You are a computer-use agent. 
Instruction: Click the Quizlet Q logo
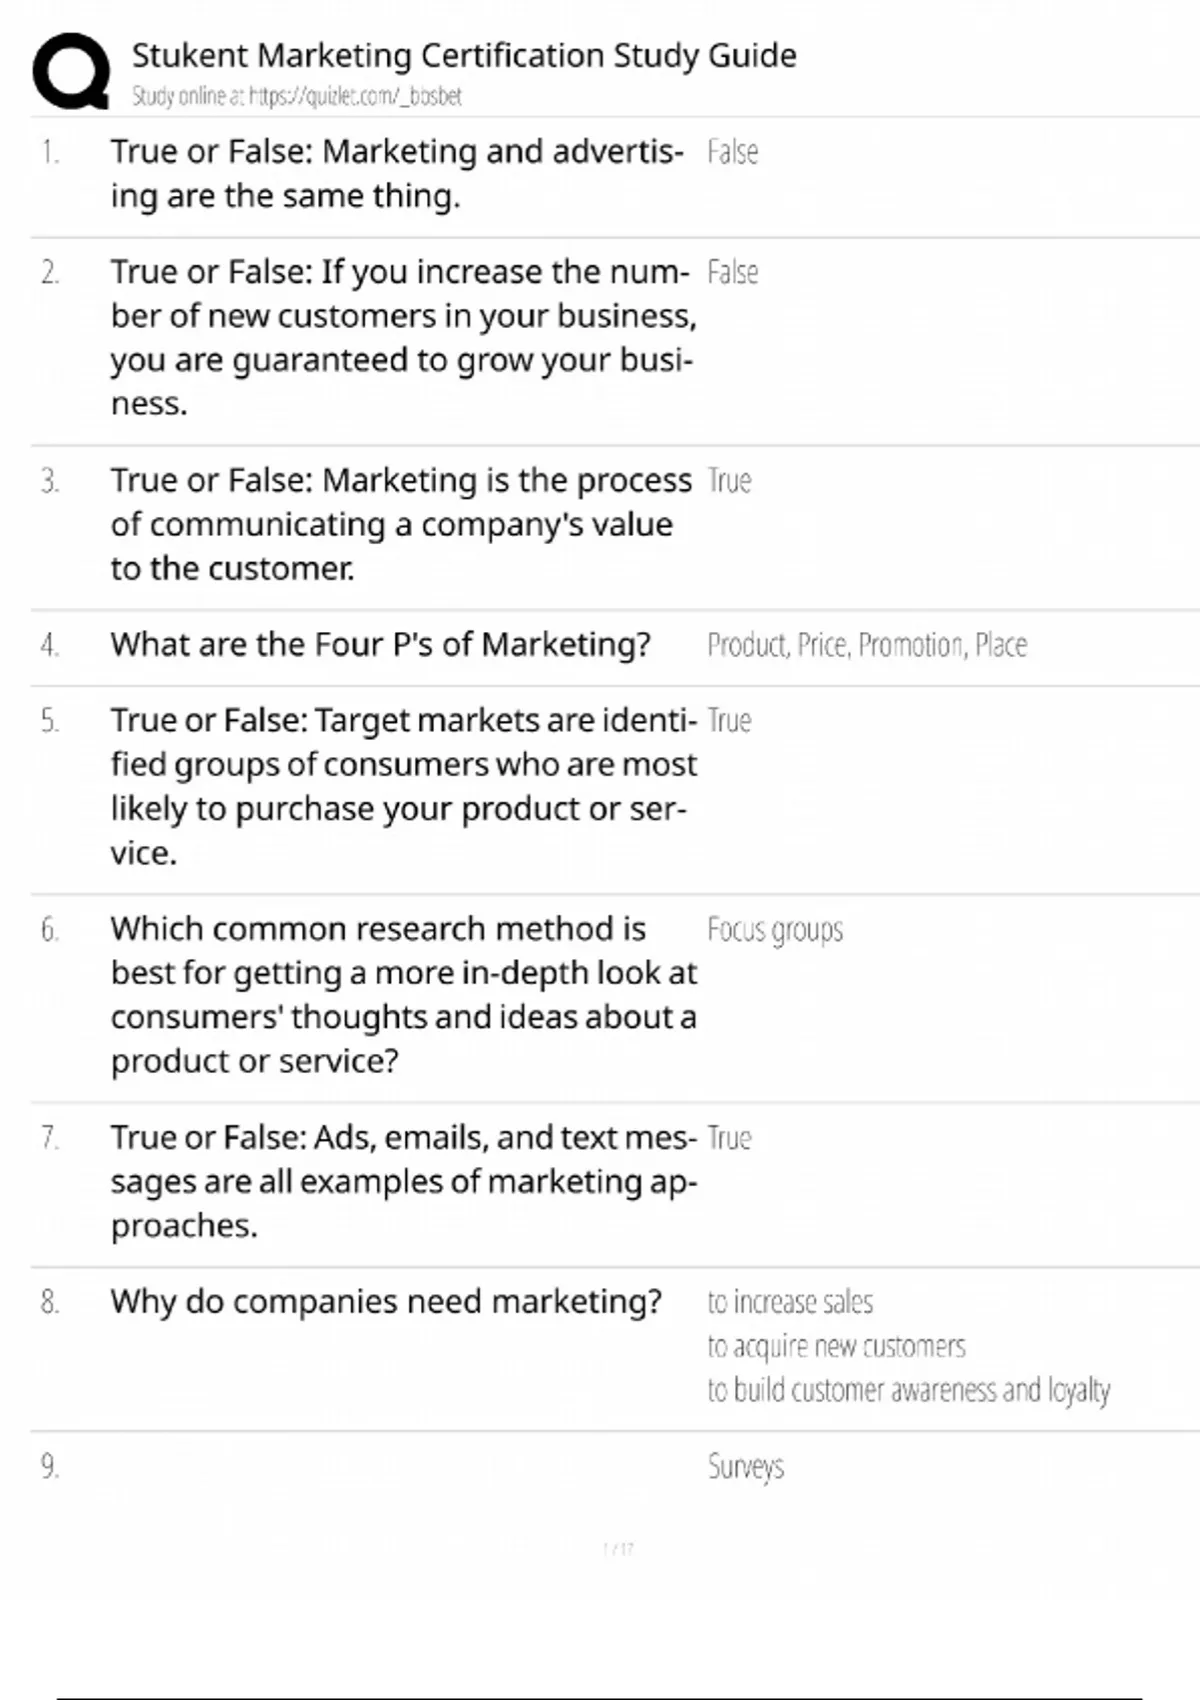71,71
